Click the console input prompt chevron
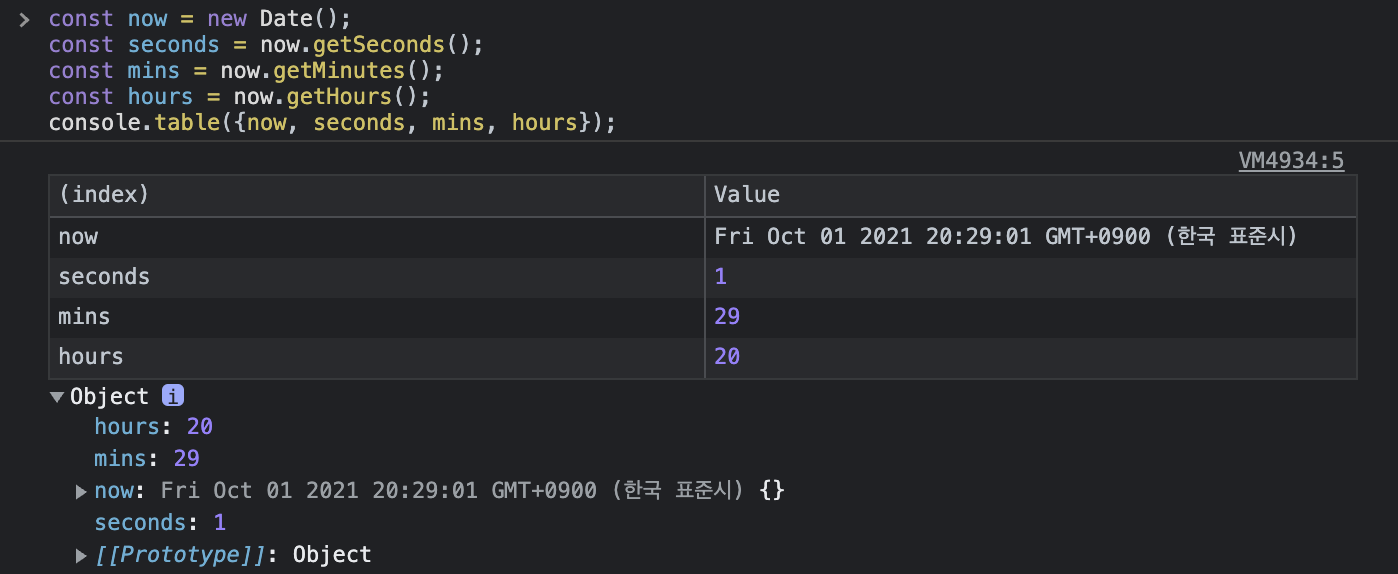Viewport: 1398px width, 574px height. [25, 19]
